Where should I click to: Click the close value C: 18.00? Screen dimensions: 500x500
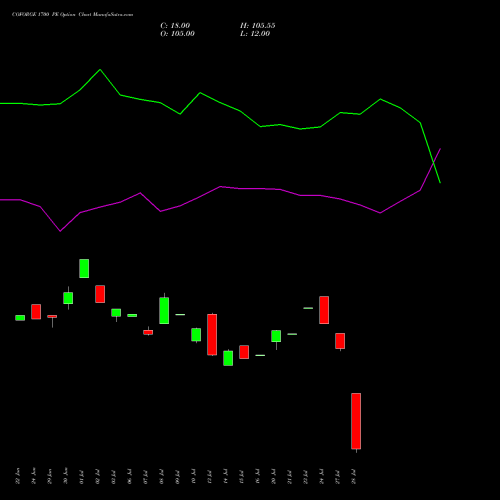coord(175,25)
